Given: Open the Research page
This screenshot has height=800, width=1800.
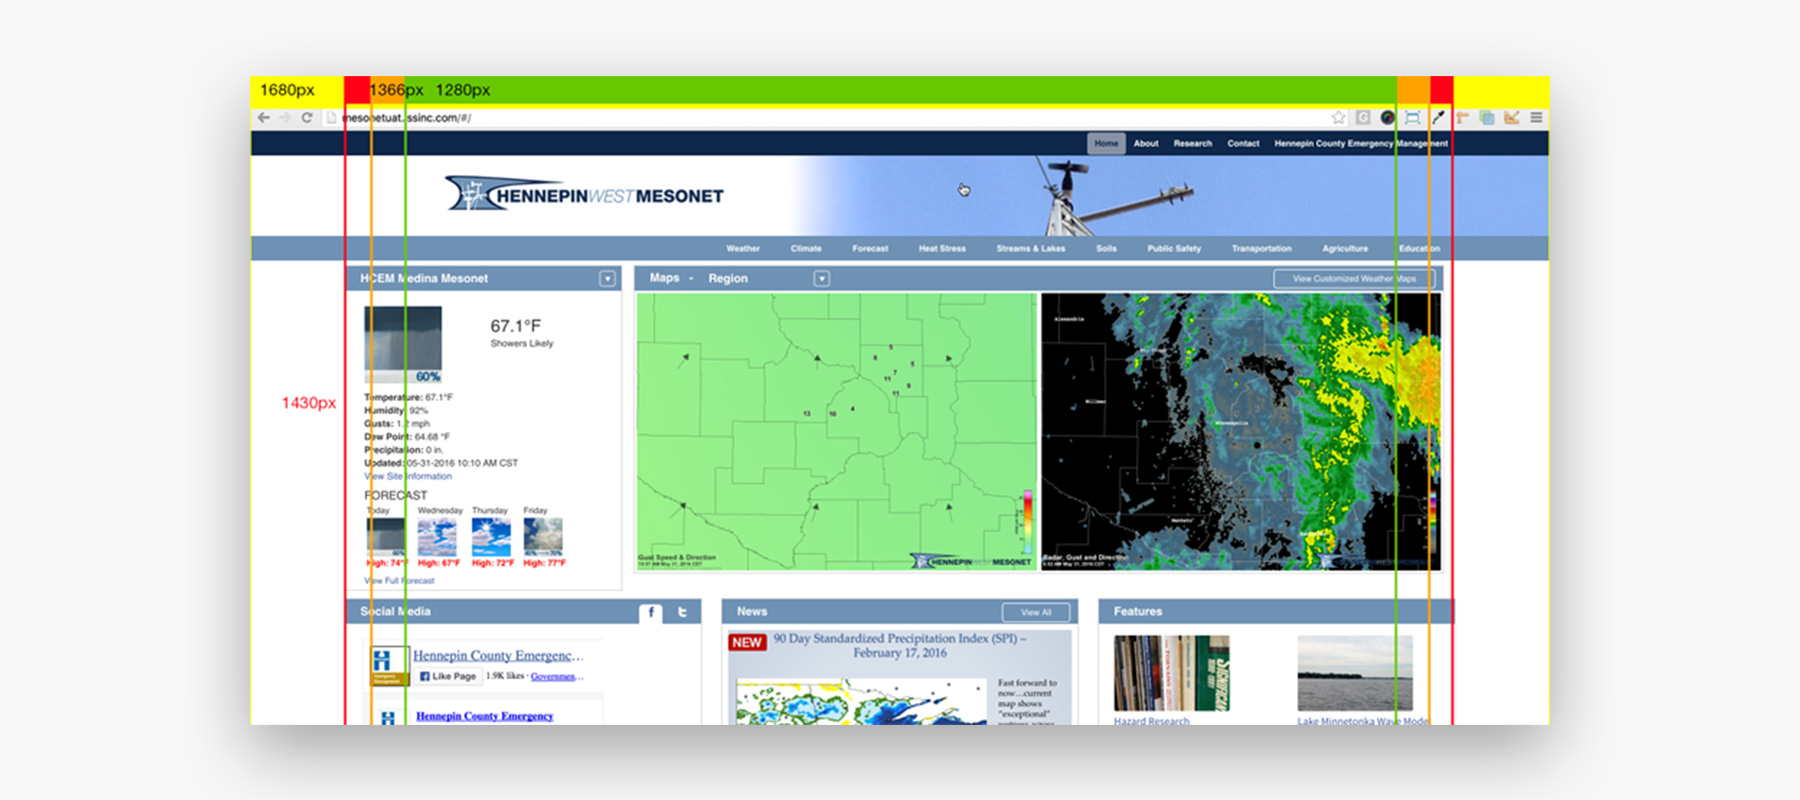Looking at the screenshot, I should pyautogui.click(x=1193, y=144).
